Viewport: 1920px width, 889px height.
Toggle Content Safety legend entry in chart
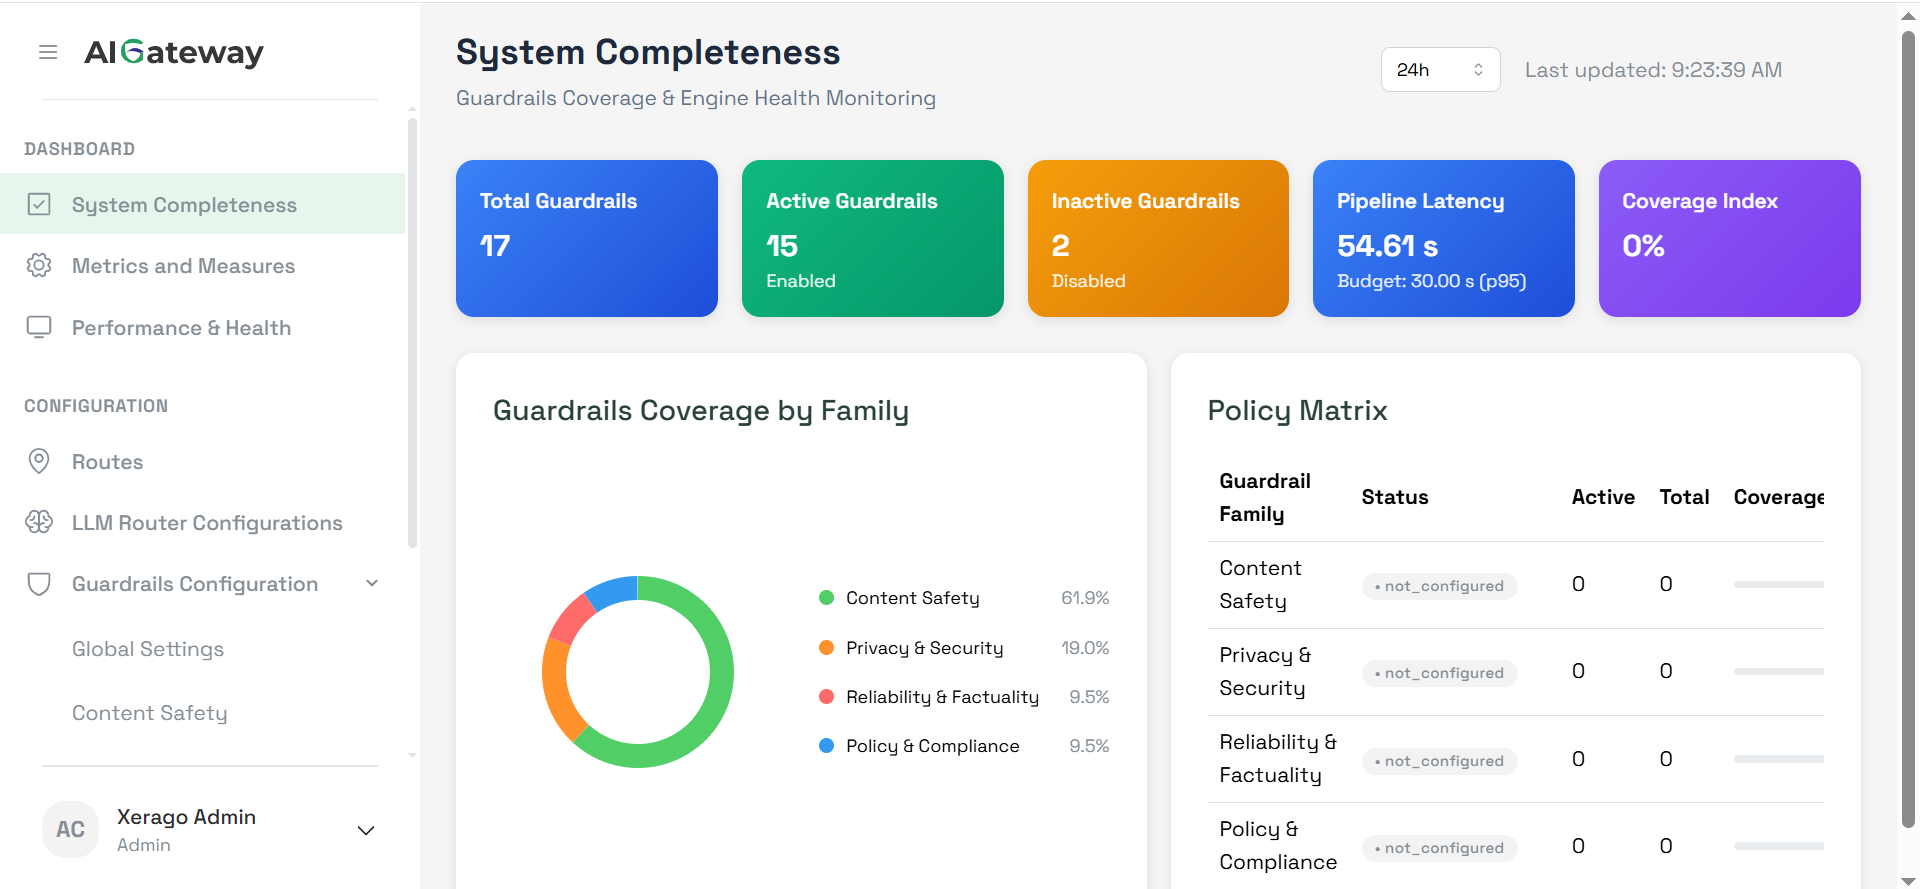(x=912, y=598)
